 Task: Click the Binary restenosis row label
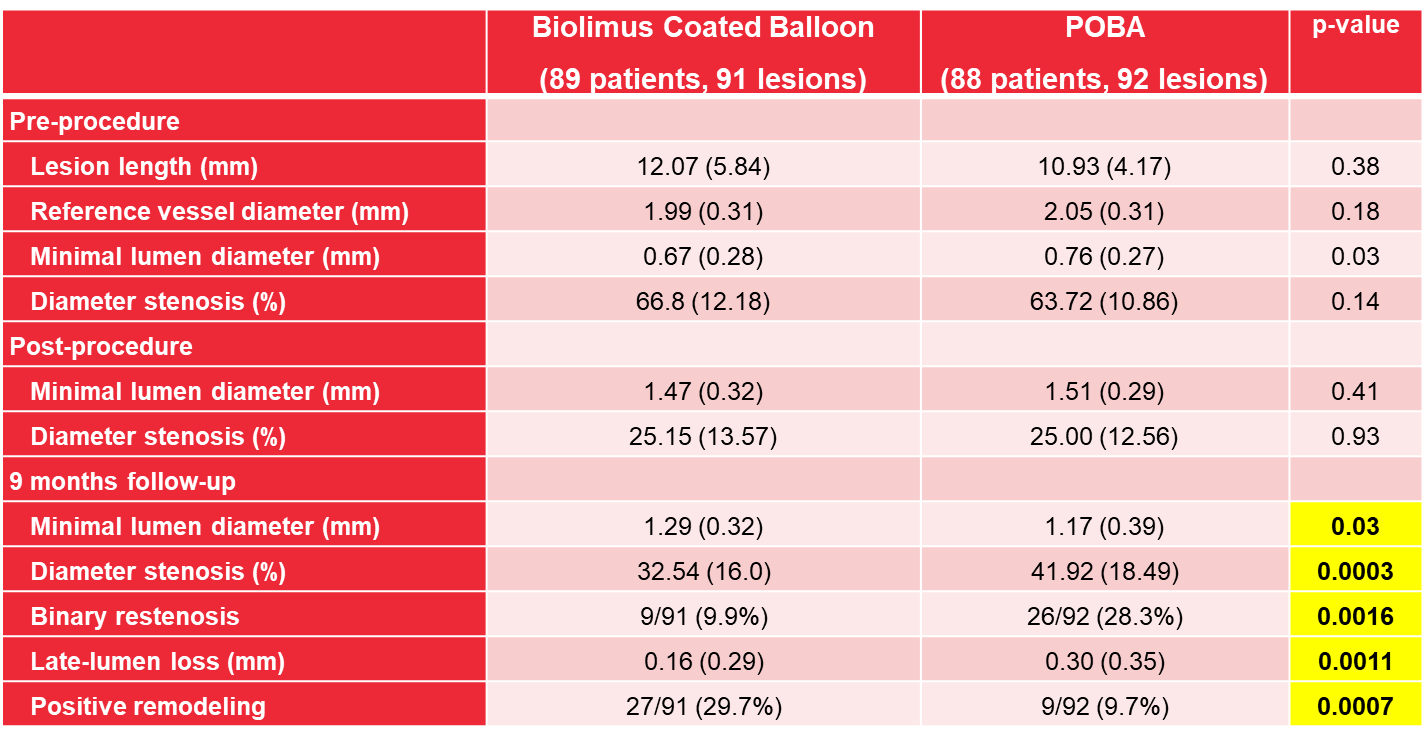point(135,616)
